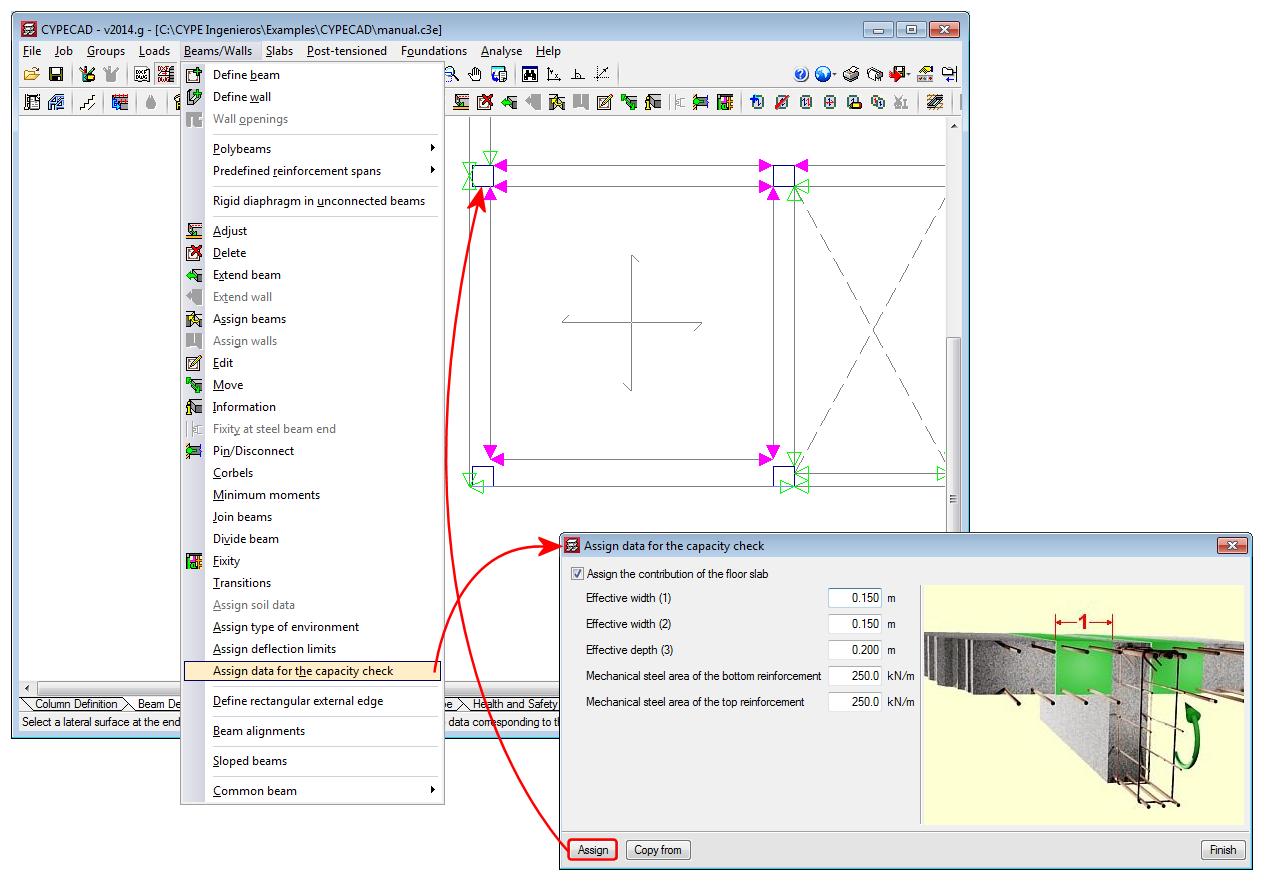Click the Fixity colored grid toolbar icon
Viewport: 1271px width, 895px height.
click(726, 102)
